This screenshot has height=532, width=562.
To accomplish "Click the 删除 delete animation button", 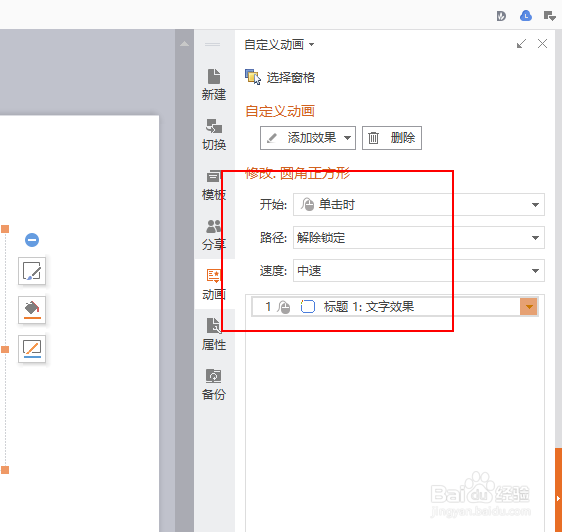I will point(392,138).
